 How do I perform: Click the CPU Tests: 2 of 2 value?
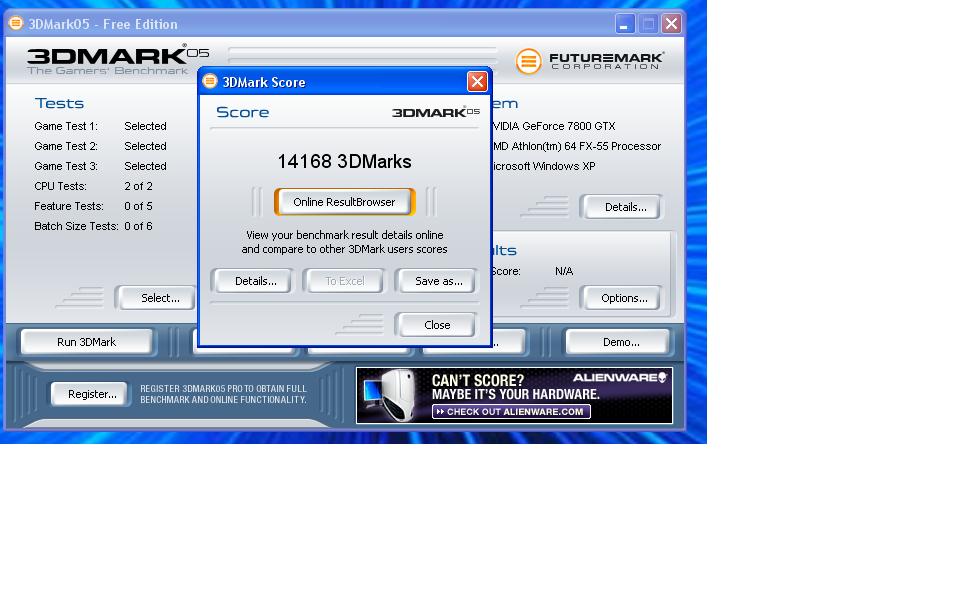pyautogui.click(x=138, y=186)
